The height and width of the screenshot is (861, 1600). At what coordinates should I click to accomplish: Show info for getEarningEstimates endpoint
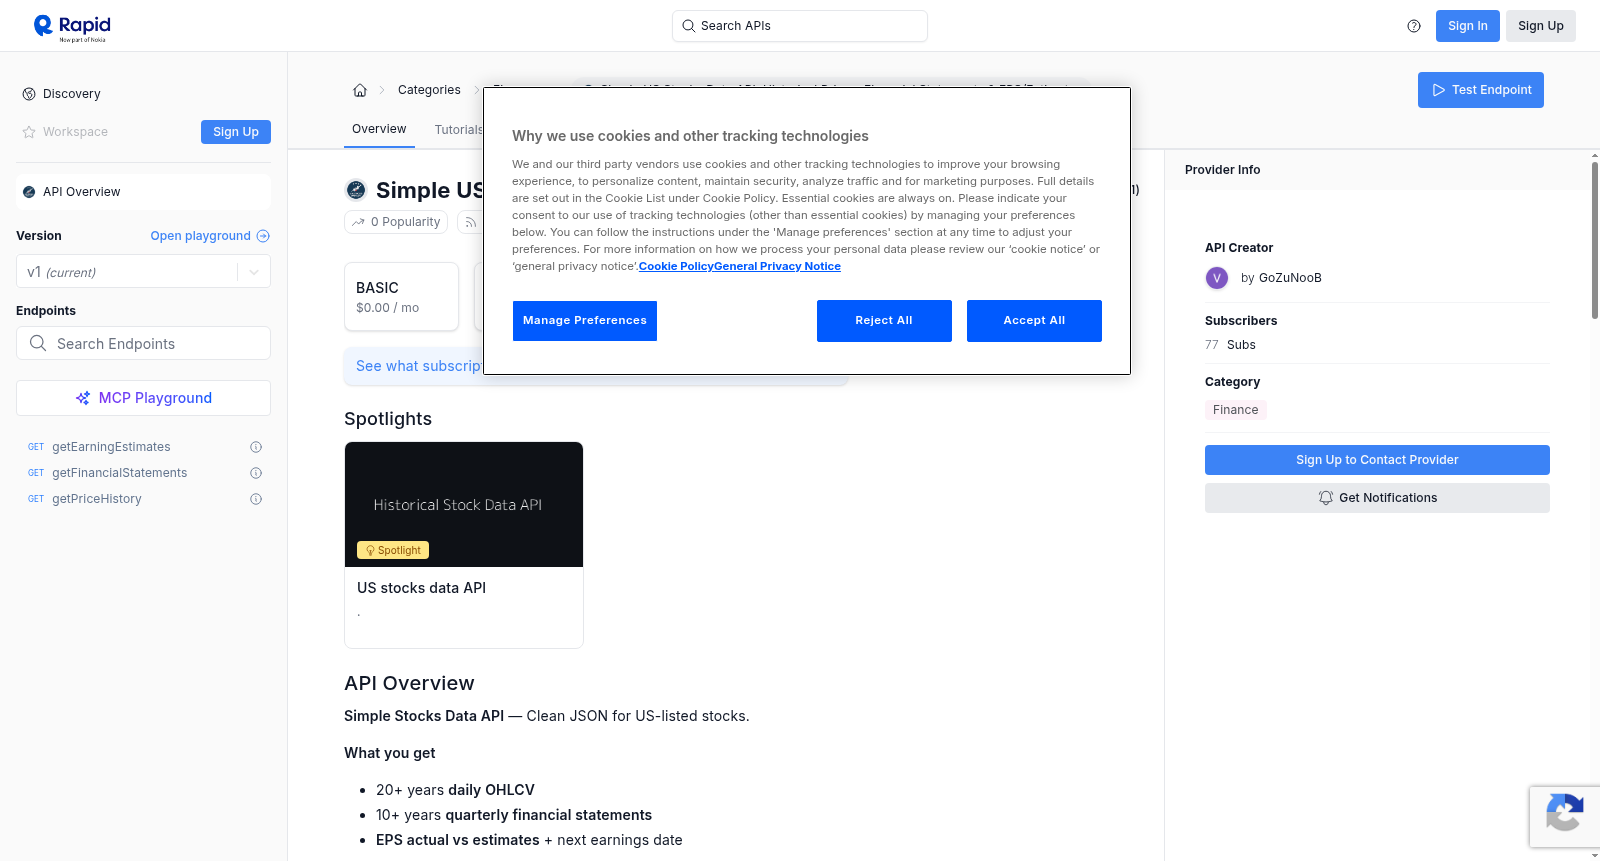(x=256, y=447)
